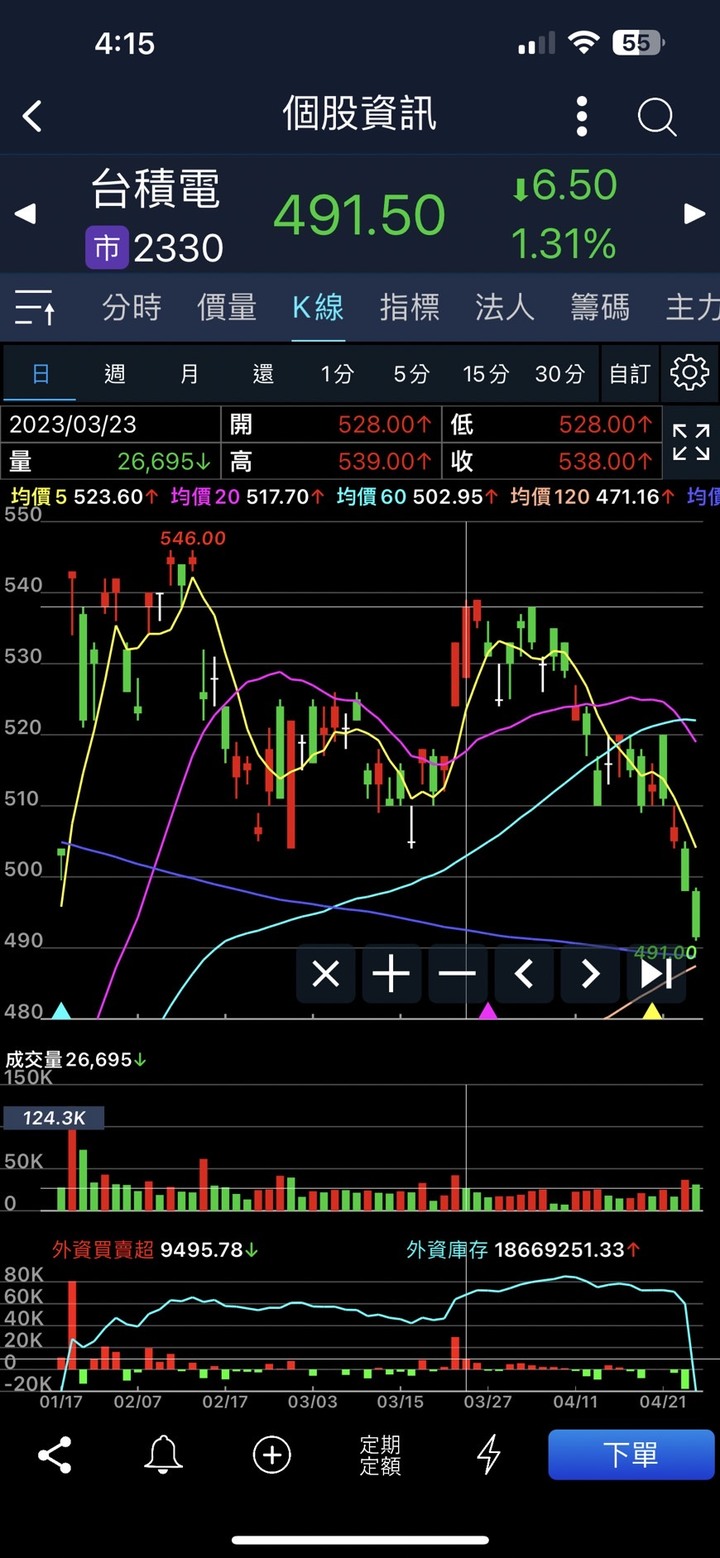The image size is (720, 1558).
Task: Open 自訂 custom period
Action: pyautogui.click(x=630, y=374)
